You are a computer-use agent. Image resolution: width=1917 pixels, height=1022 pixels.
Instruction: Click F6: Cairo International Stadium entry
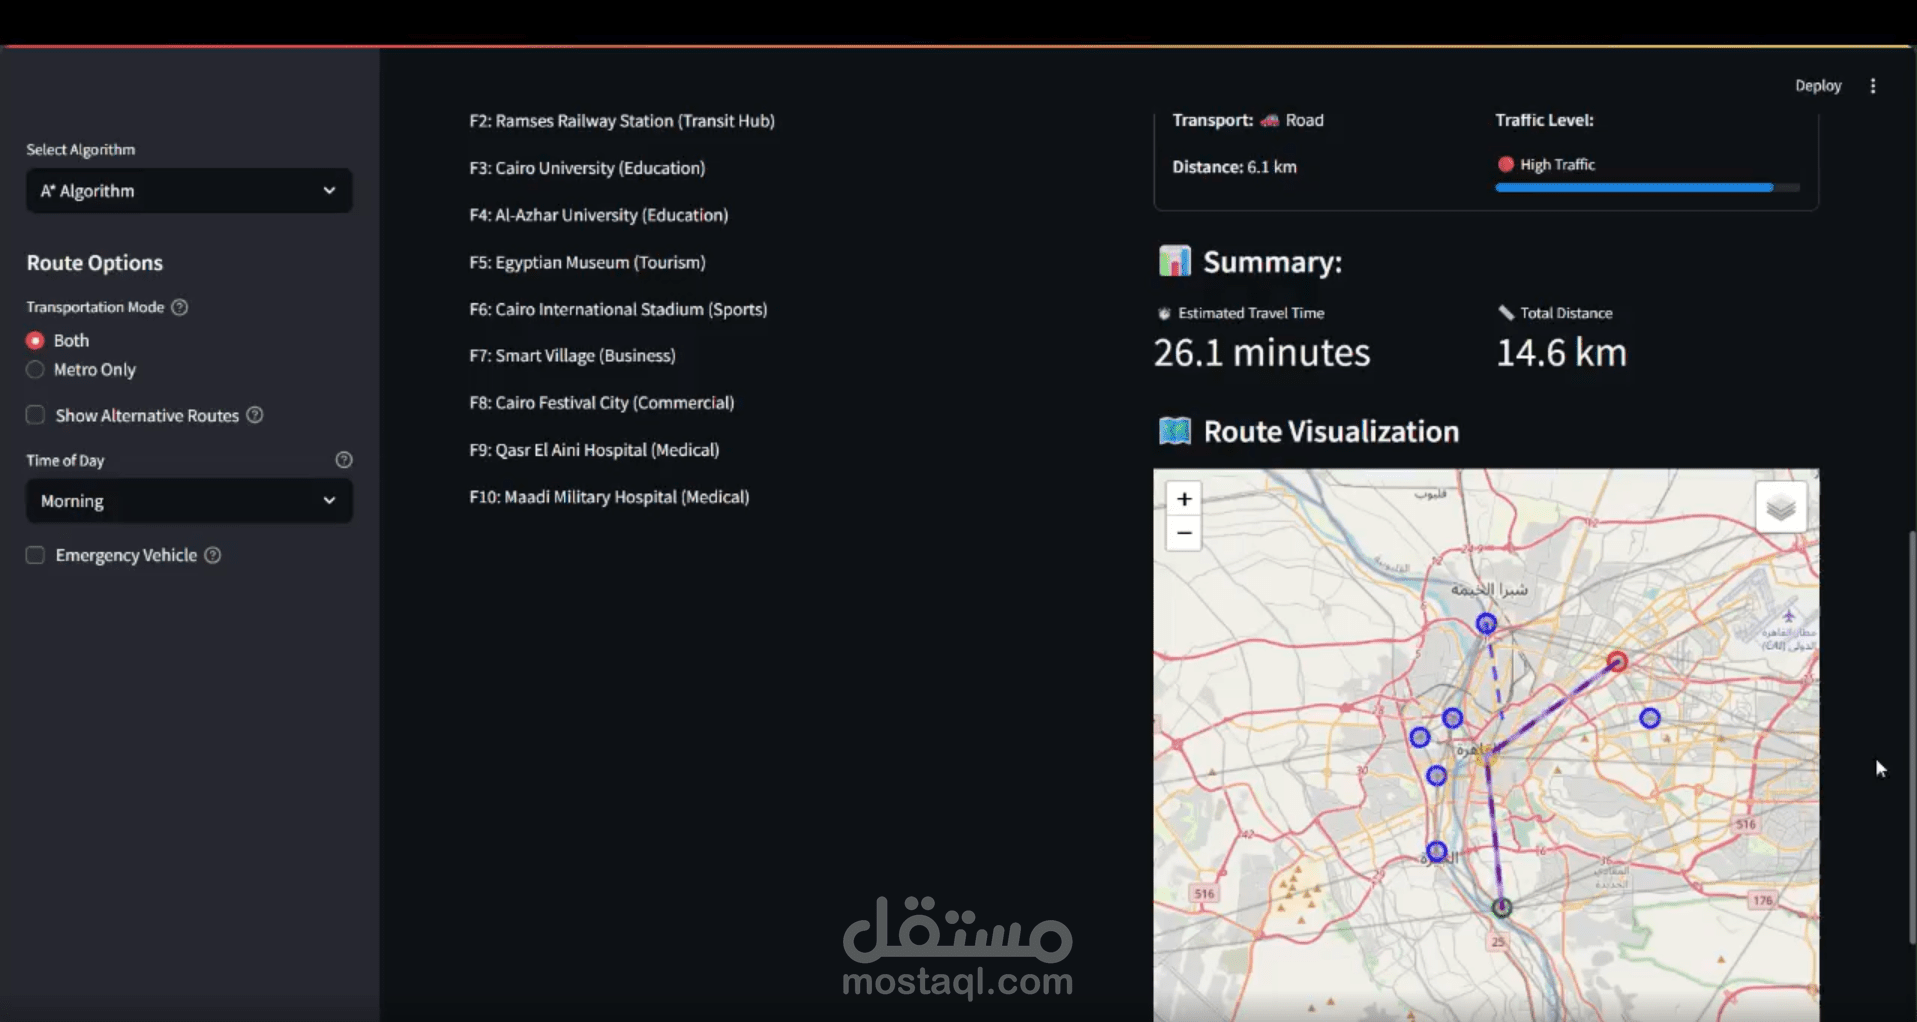tap(618, 309)
